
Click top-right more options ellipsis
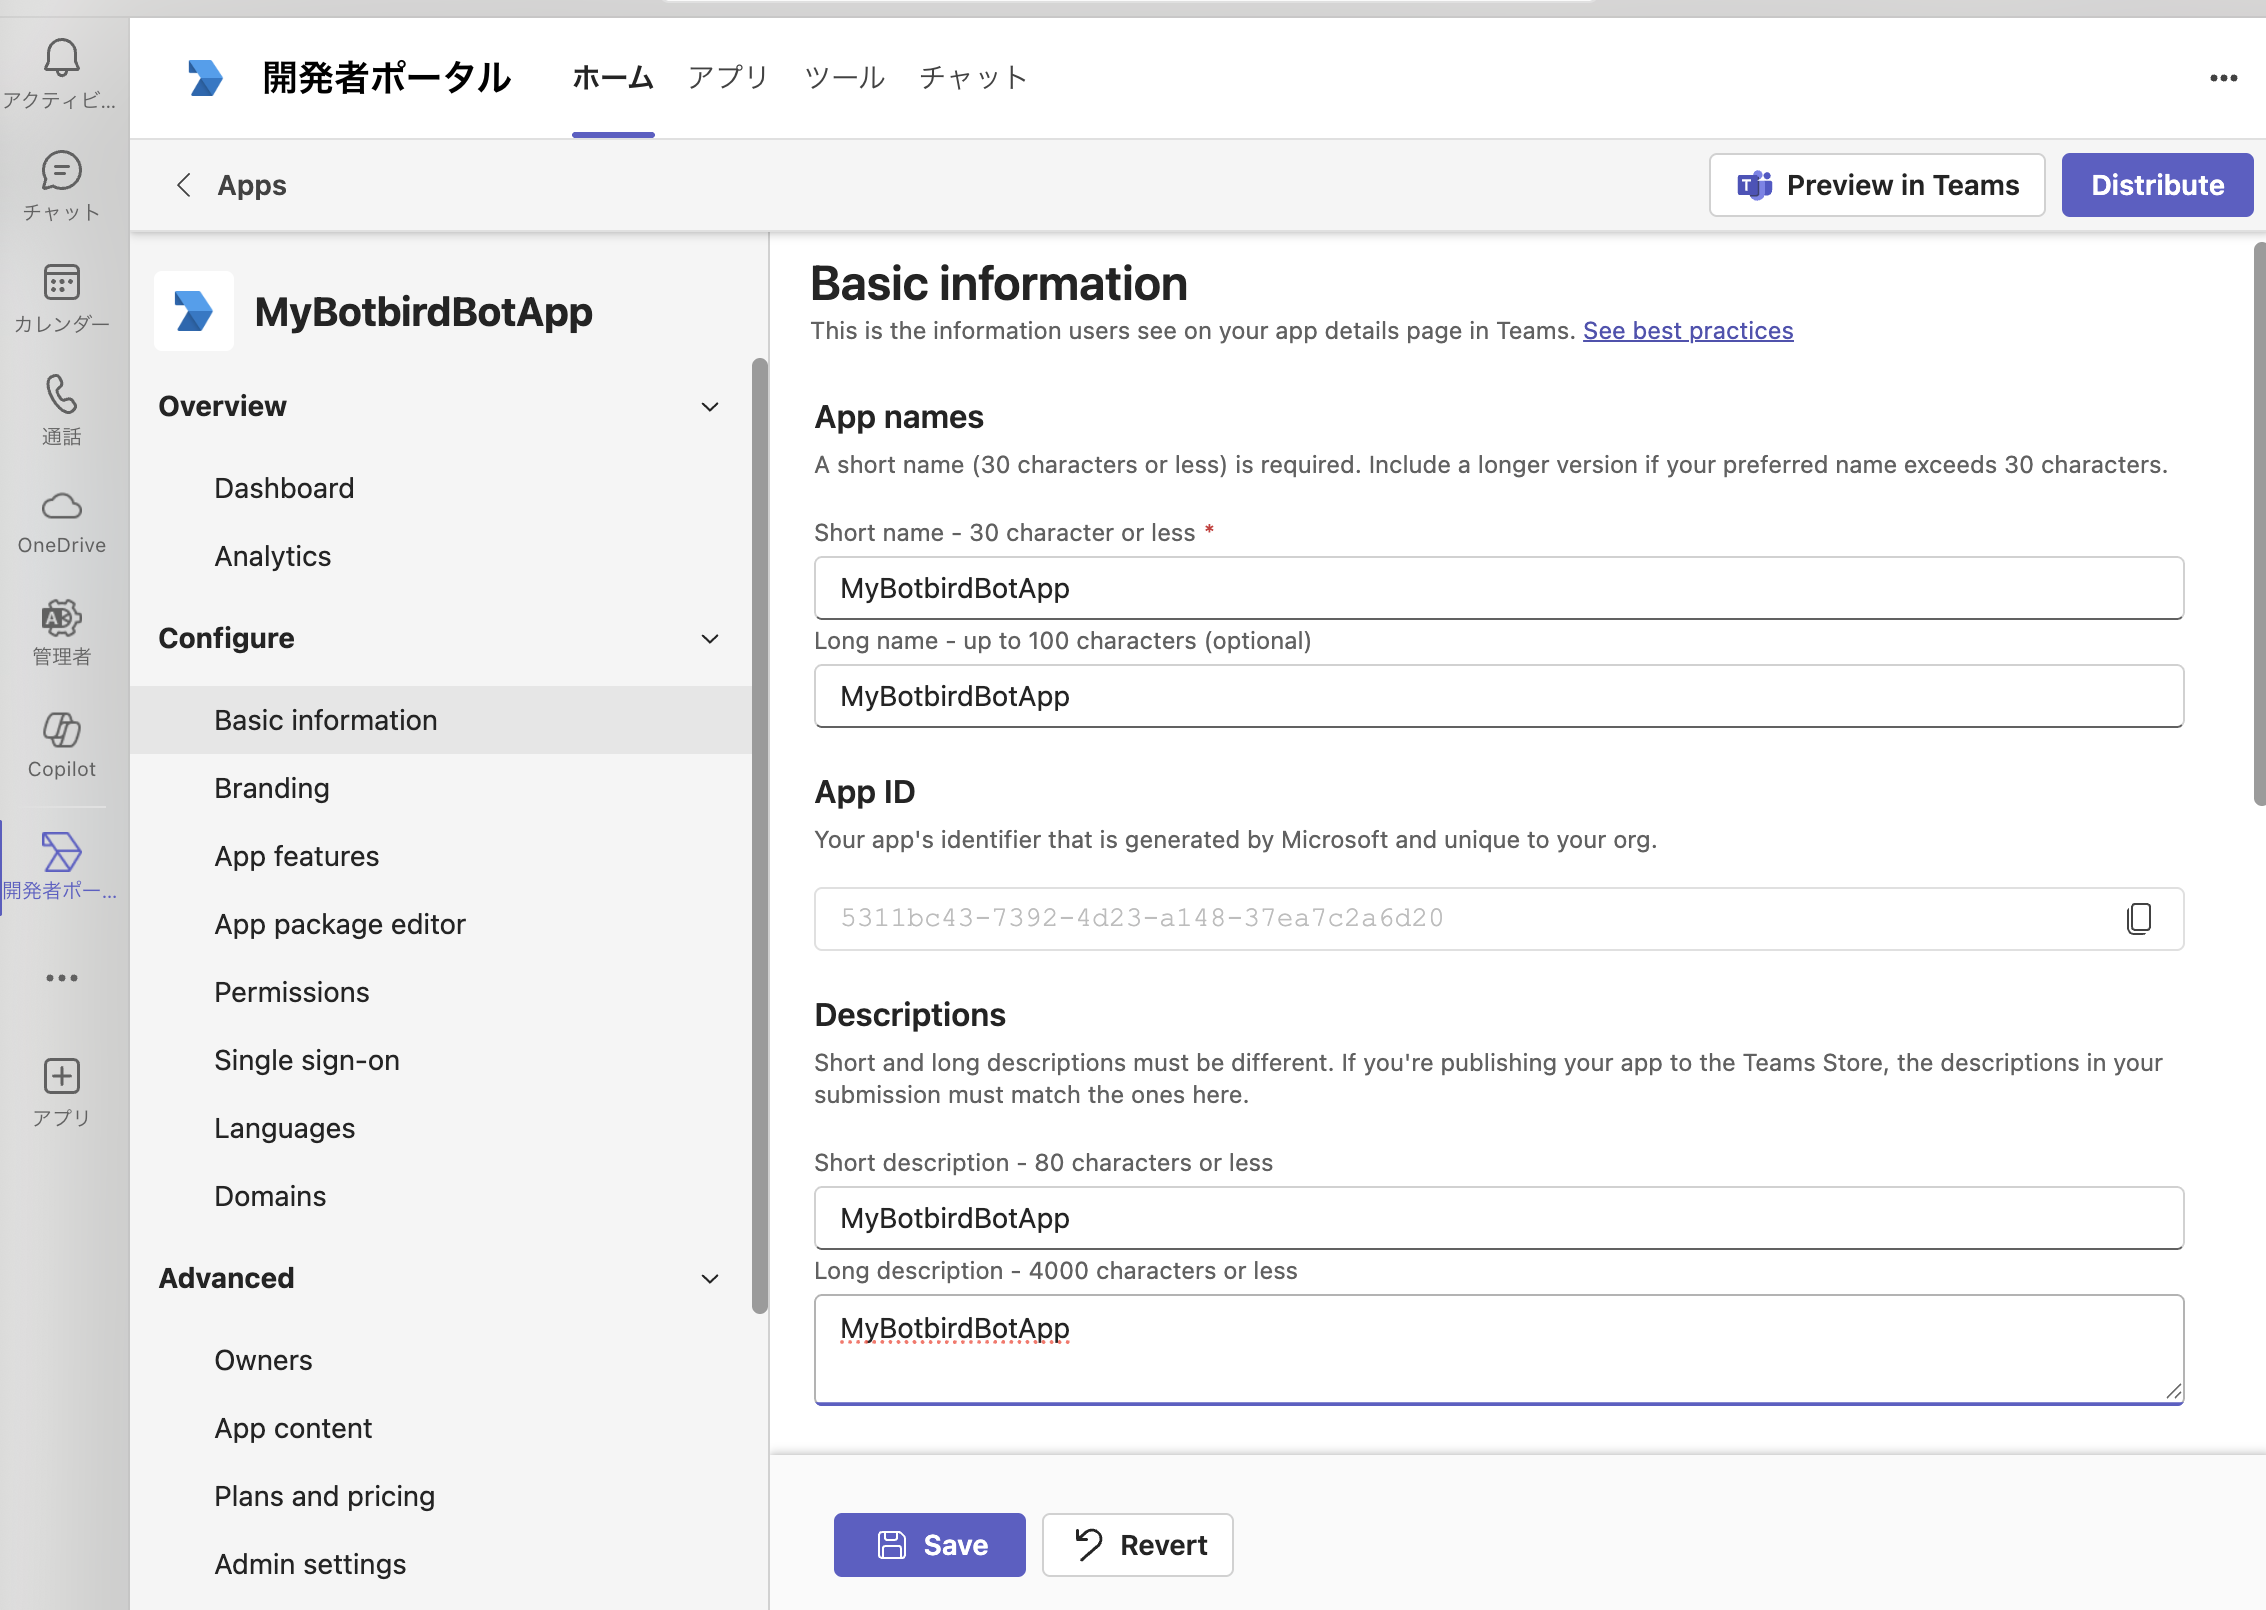pyautogui.click(x=2223, y=78)
